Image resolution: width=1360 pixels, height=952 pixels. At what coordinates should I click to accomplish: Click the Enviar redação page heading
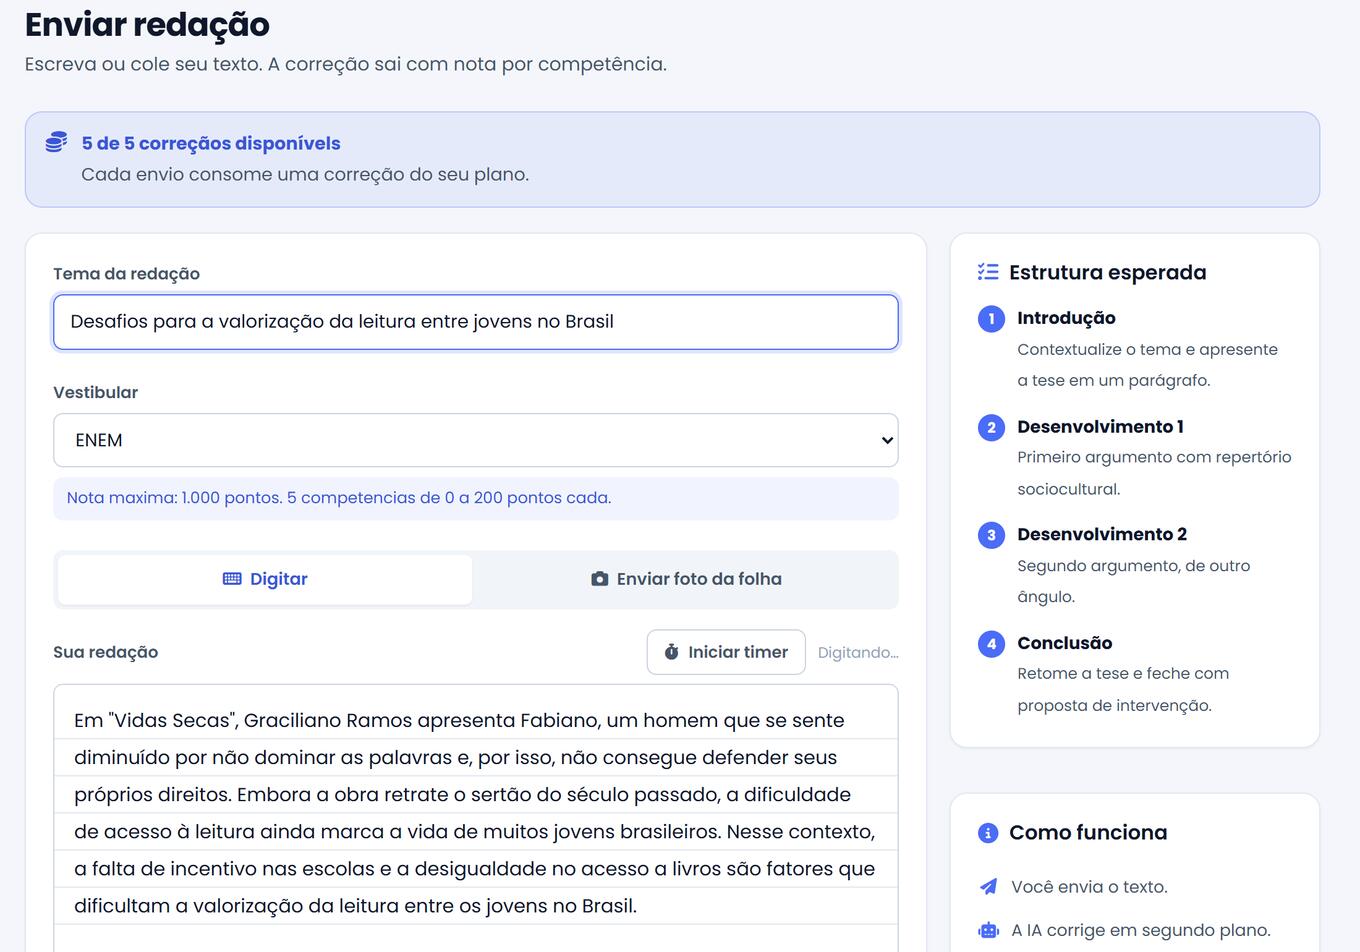point(147,24)
